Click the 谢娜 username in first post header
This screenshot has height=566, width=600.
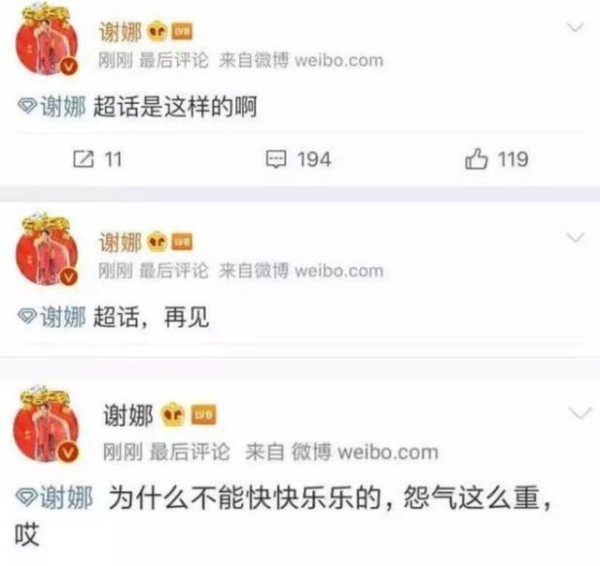tap(121, 32)
